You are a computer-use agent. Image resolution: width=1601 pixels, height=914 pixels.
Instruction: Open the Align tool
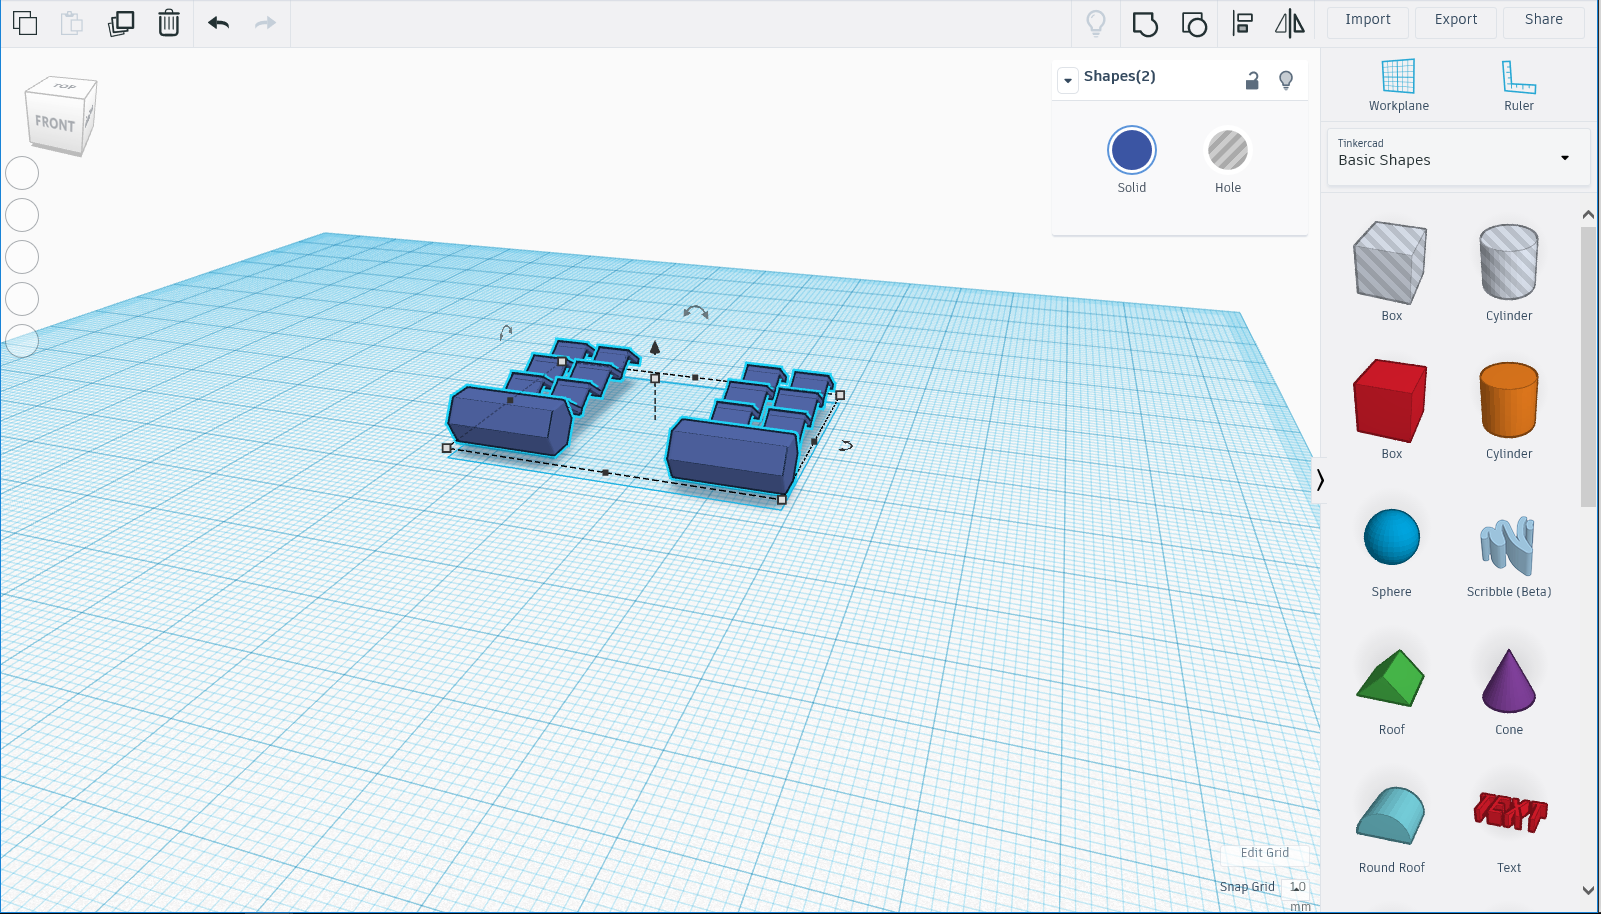click(x=1242, y=23)
